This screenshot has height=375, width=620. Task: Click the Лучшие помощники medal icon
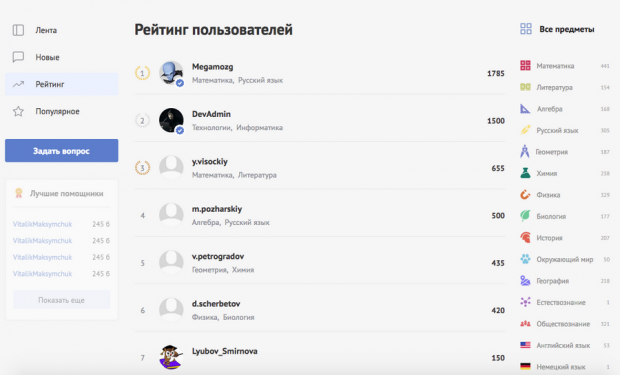pos(18,193)
